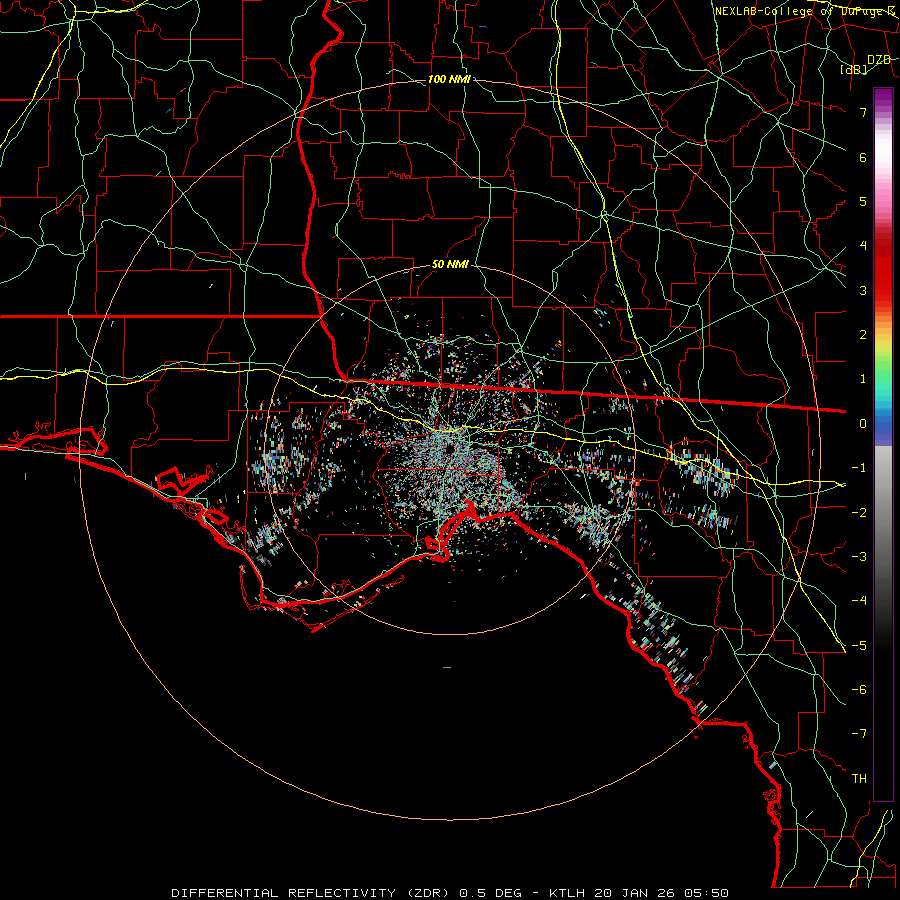Click the 4 dB tick label

click(863, 246)
